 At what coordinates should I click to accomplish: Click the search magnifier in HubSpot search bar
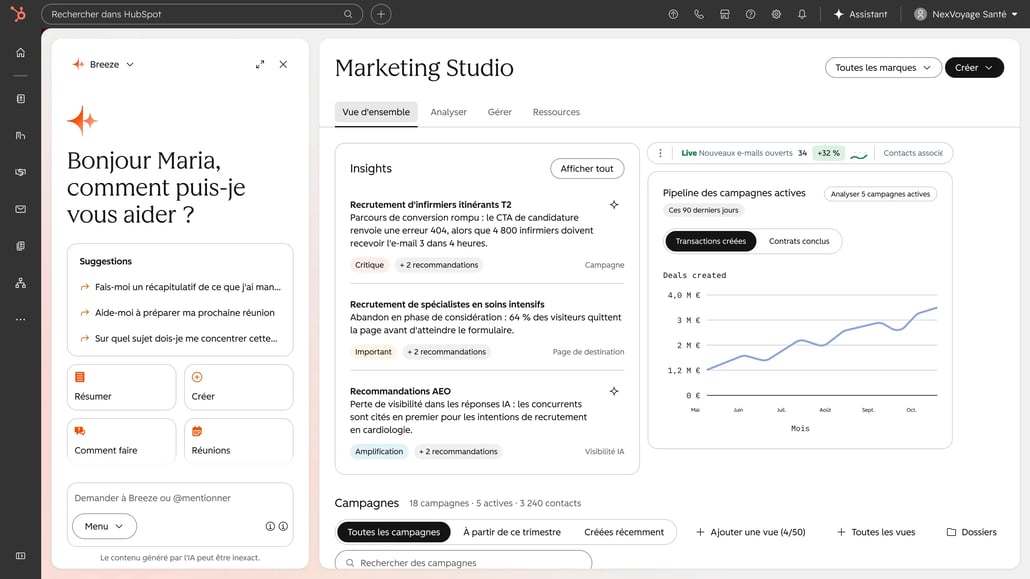[x=348, y=14]
